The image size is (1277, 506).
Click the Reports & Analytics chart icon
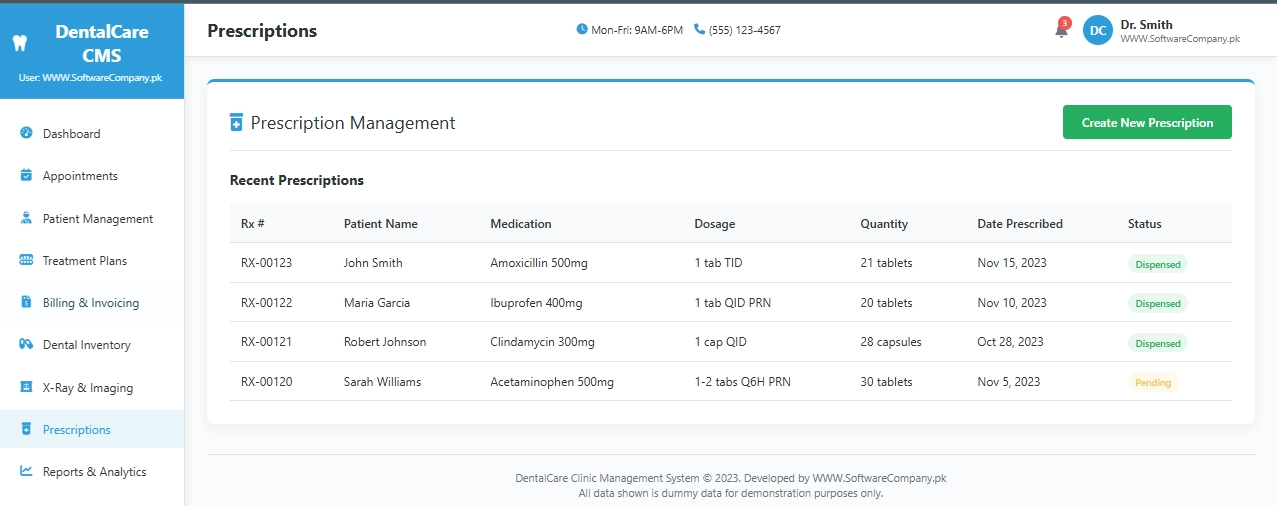pyautogui.click(x=27, y=472)
